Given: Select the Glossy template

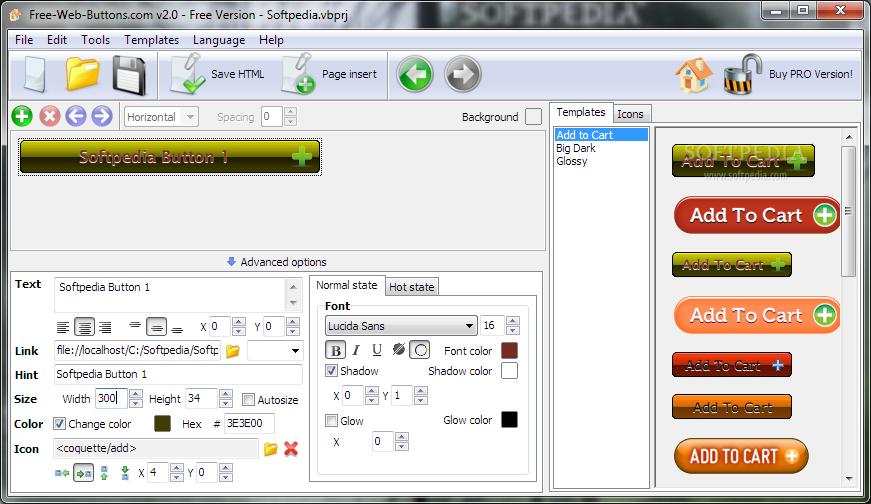Looking at the screenshot, I should coord(572,161).
